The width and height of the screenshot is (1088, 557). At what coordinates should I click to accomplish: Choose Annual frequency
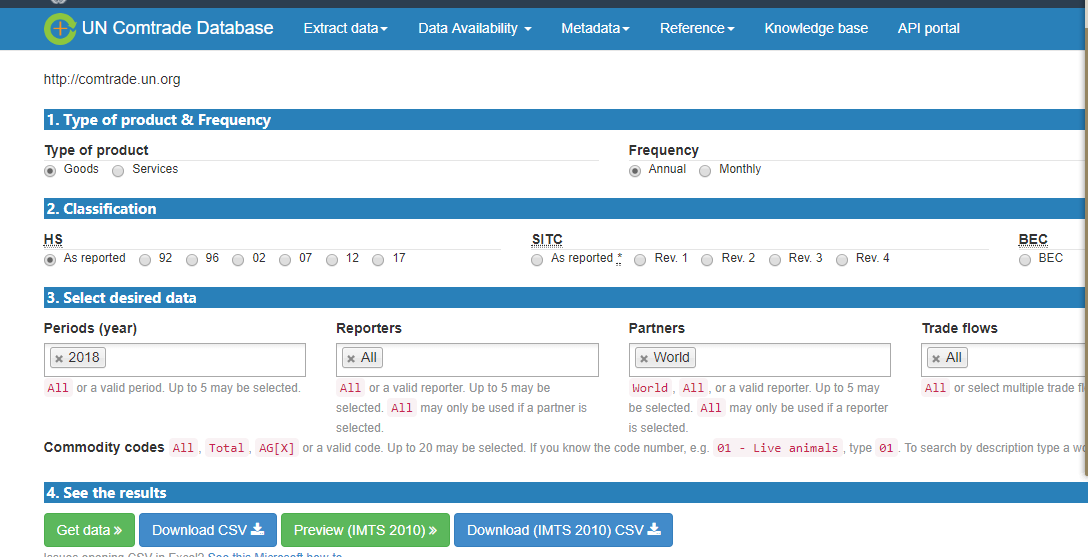click(635, 171)
